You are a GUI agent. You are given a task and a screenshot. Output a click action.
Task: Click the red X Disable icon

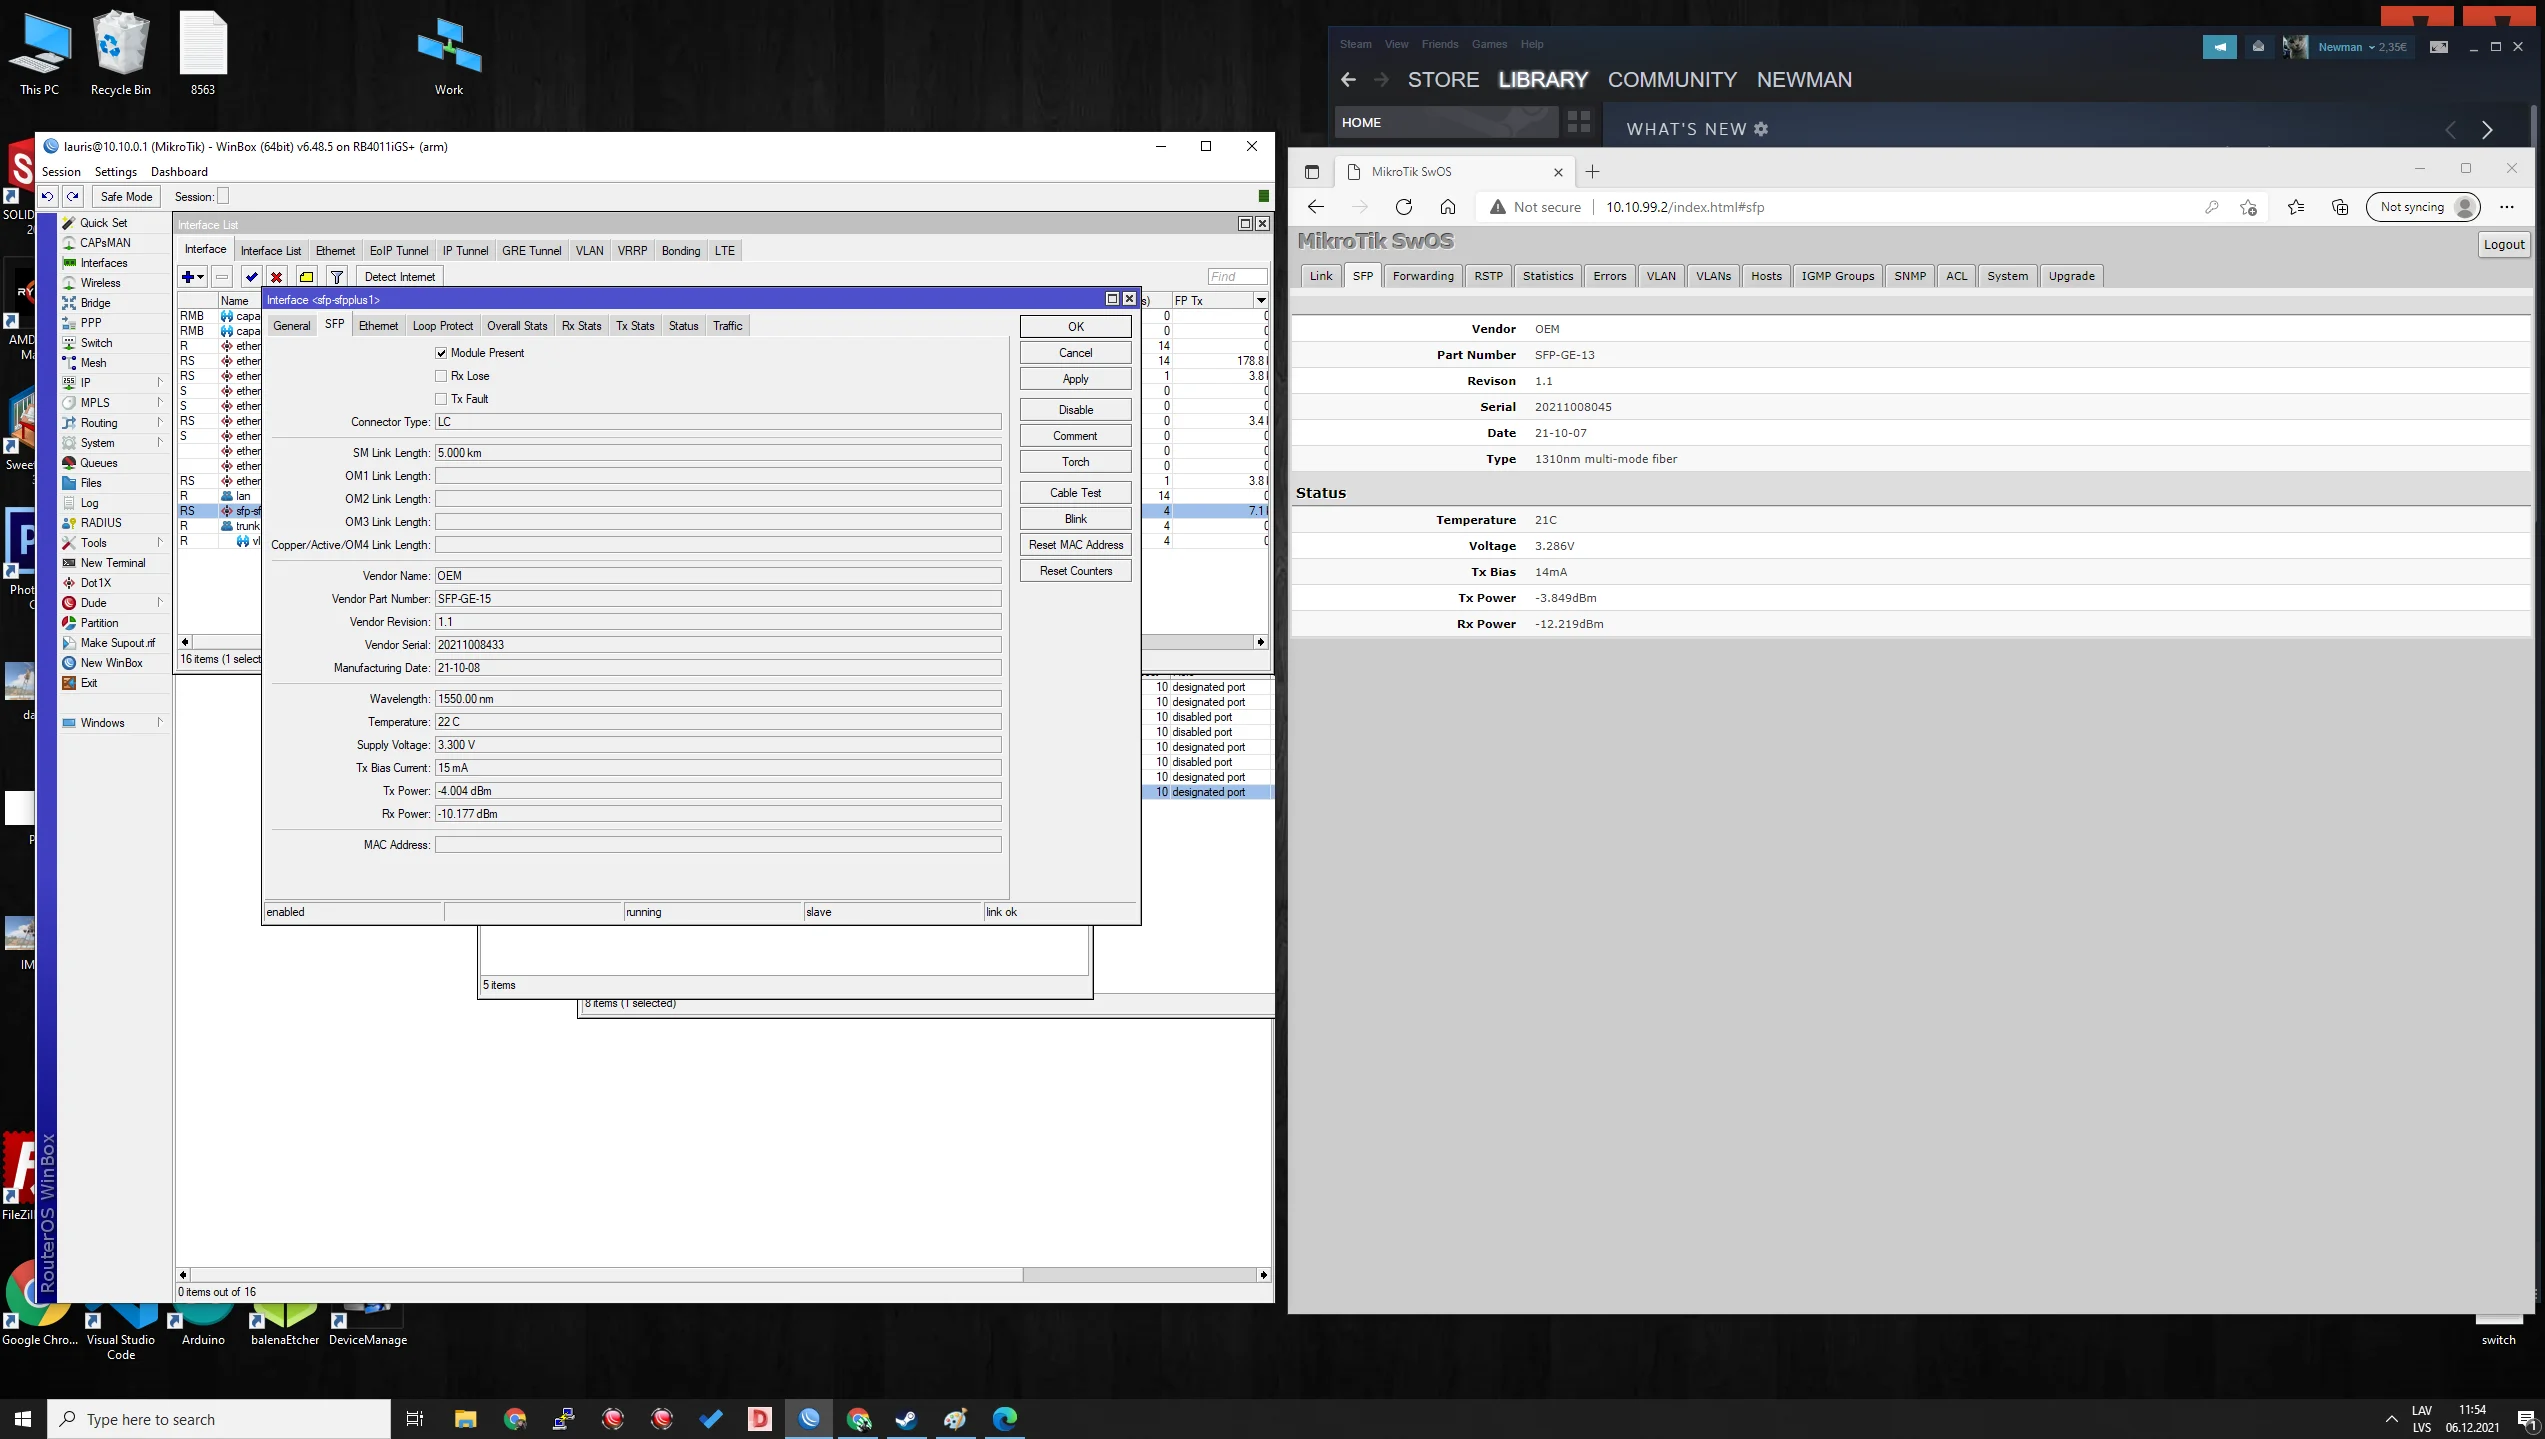(277, 277)
